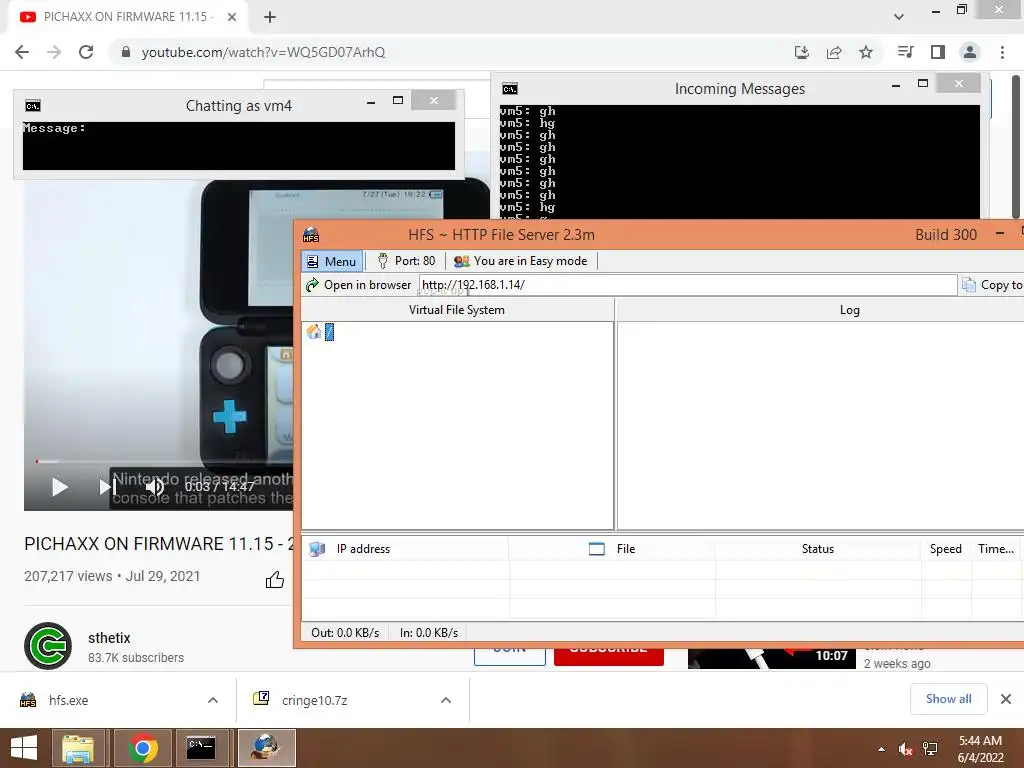1024x768 pixels.
Task: Click the Chatting as vm4 console icon
Action: (x=33, y=106)
